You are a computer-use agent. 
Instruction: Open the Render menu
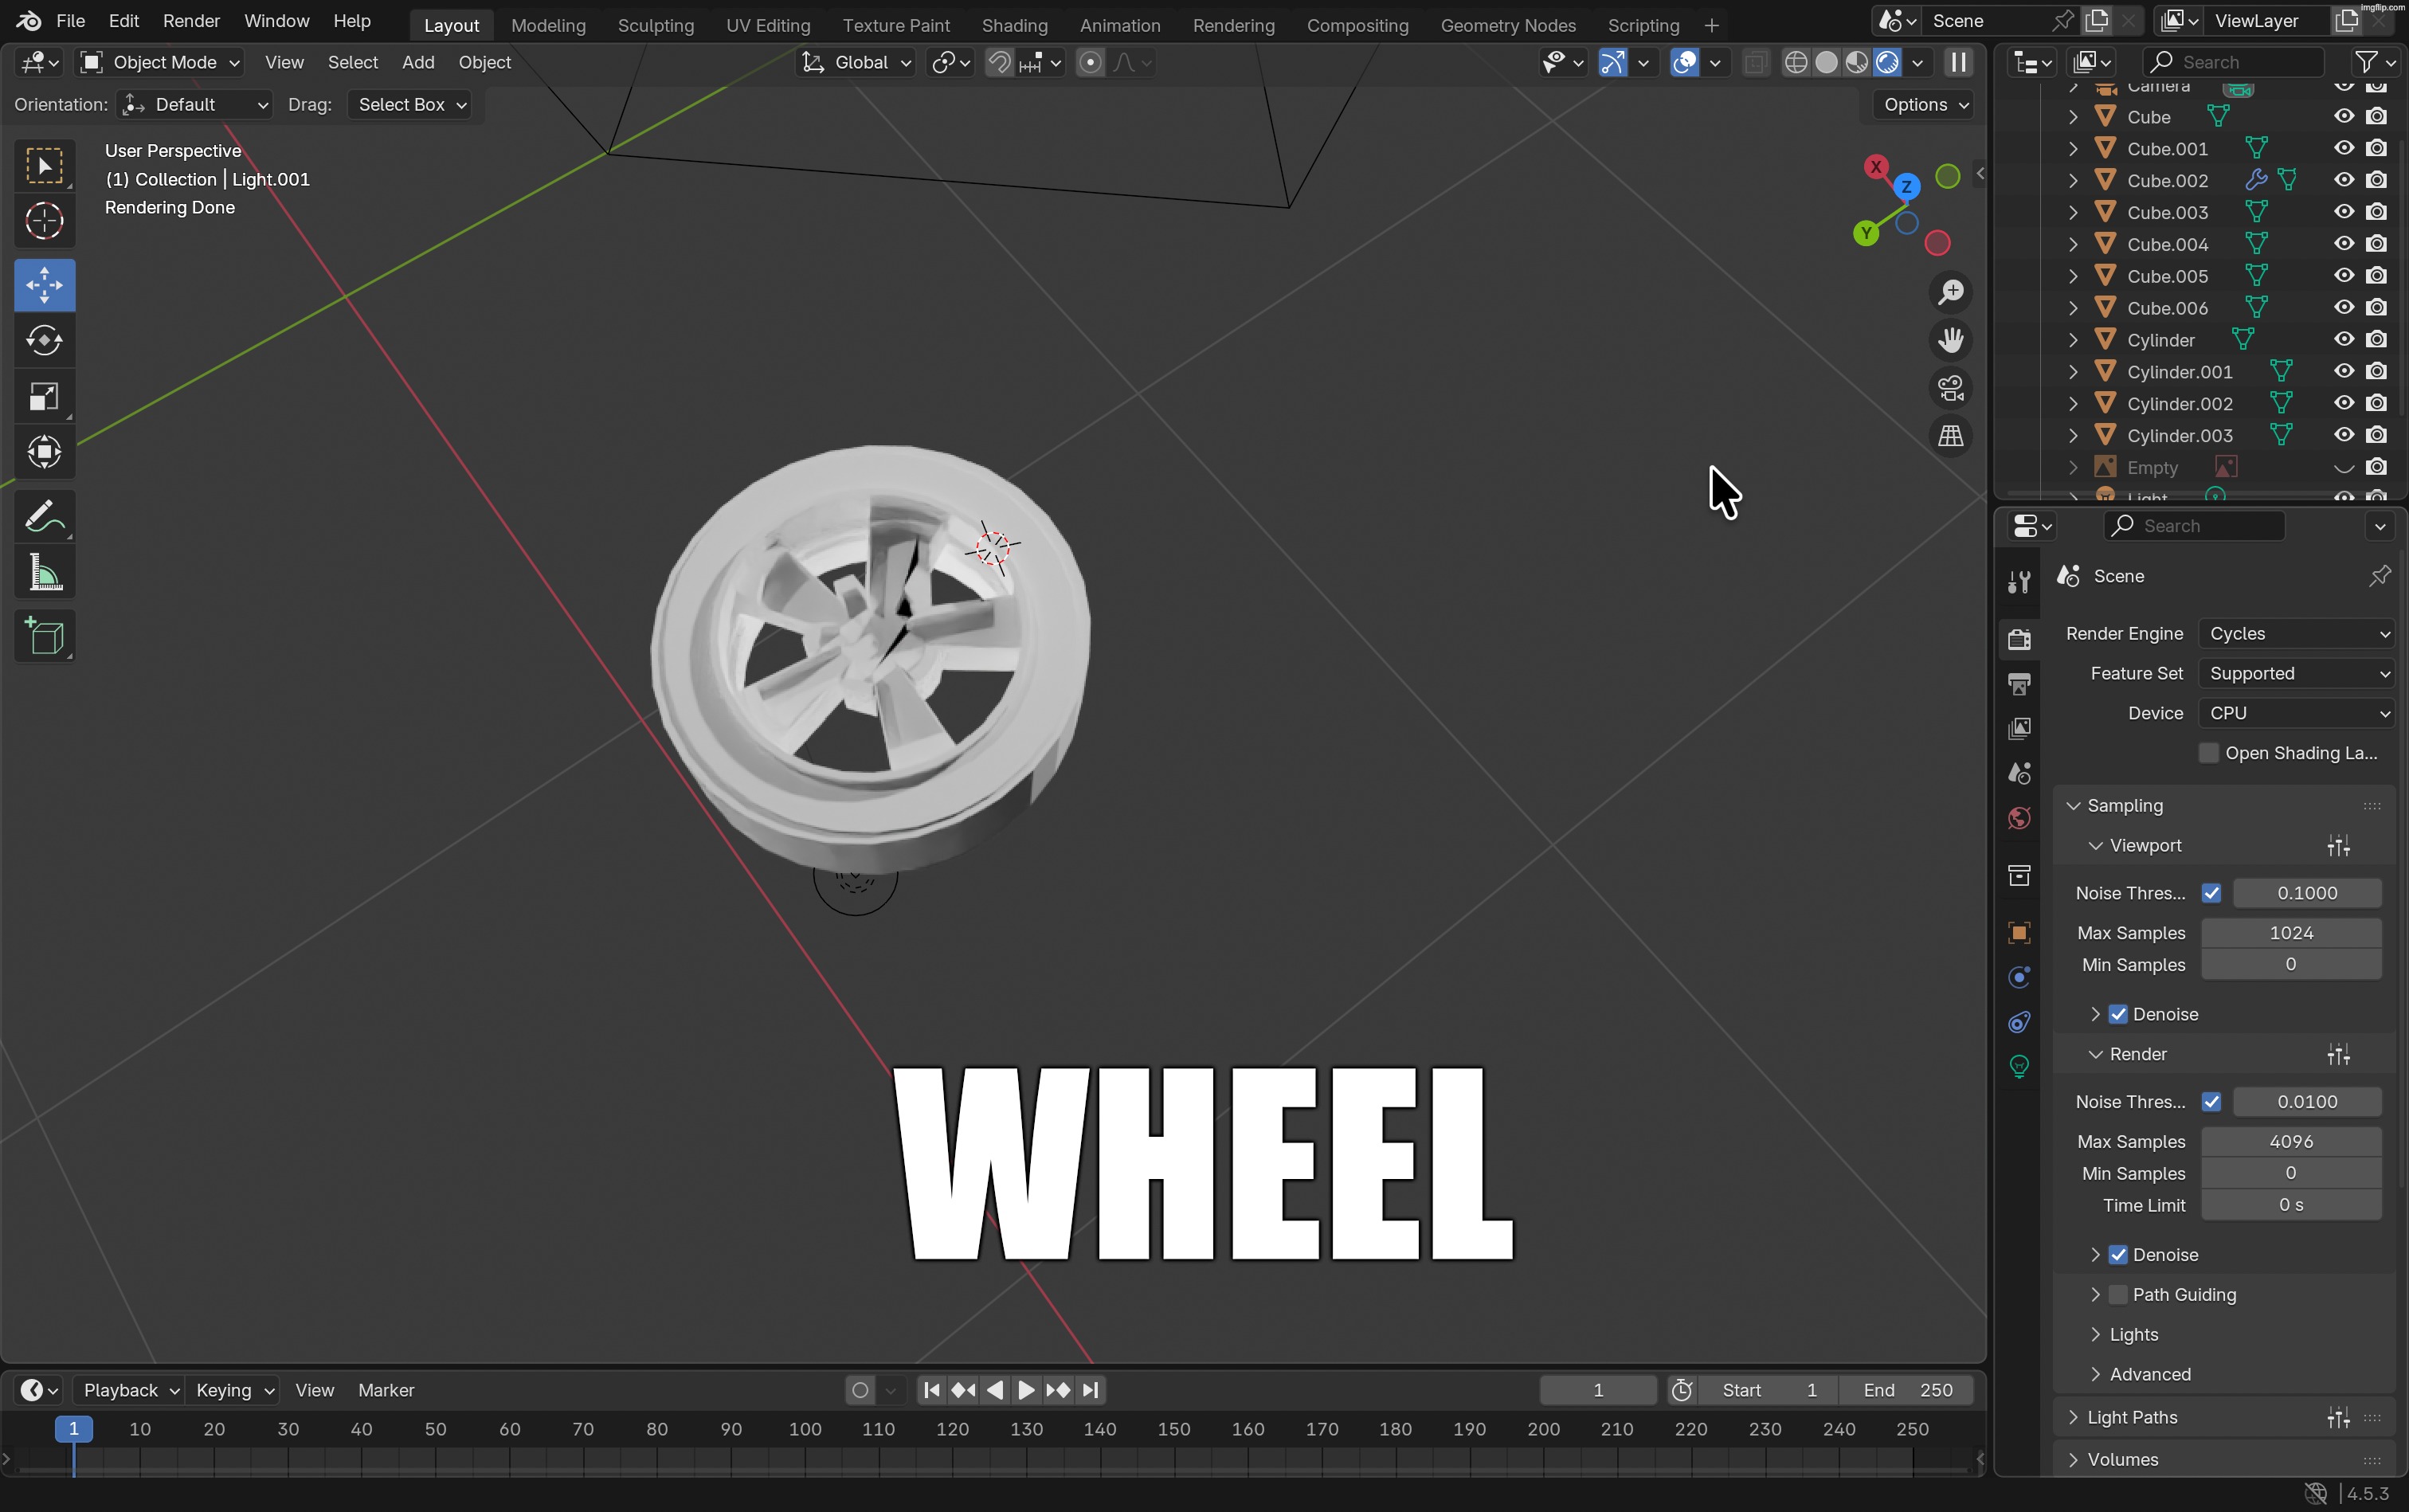click(x=191, y=20)
